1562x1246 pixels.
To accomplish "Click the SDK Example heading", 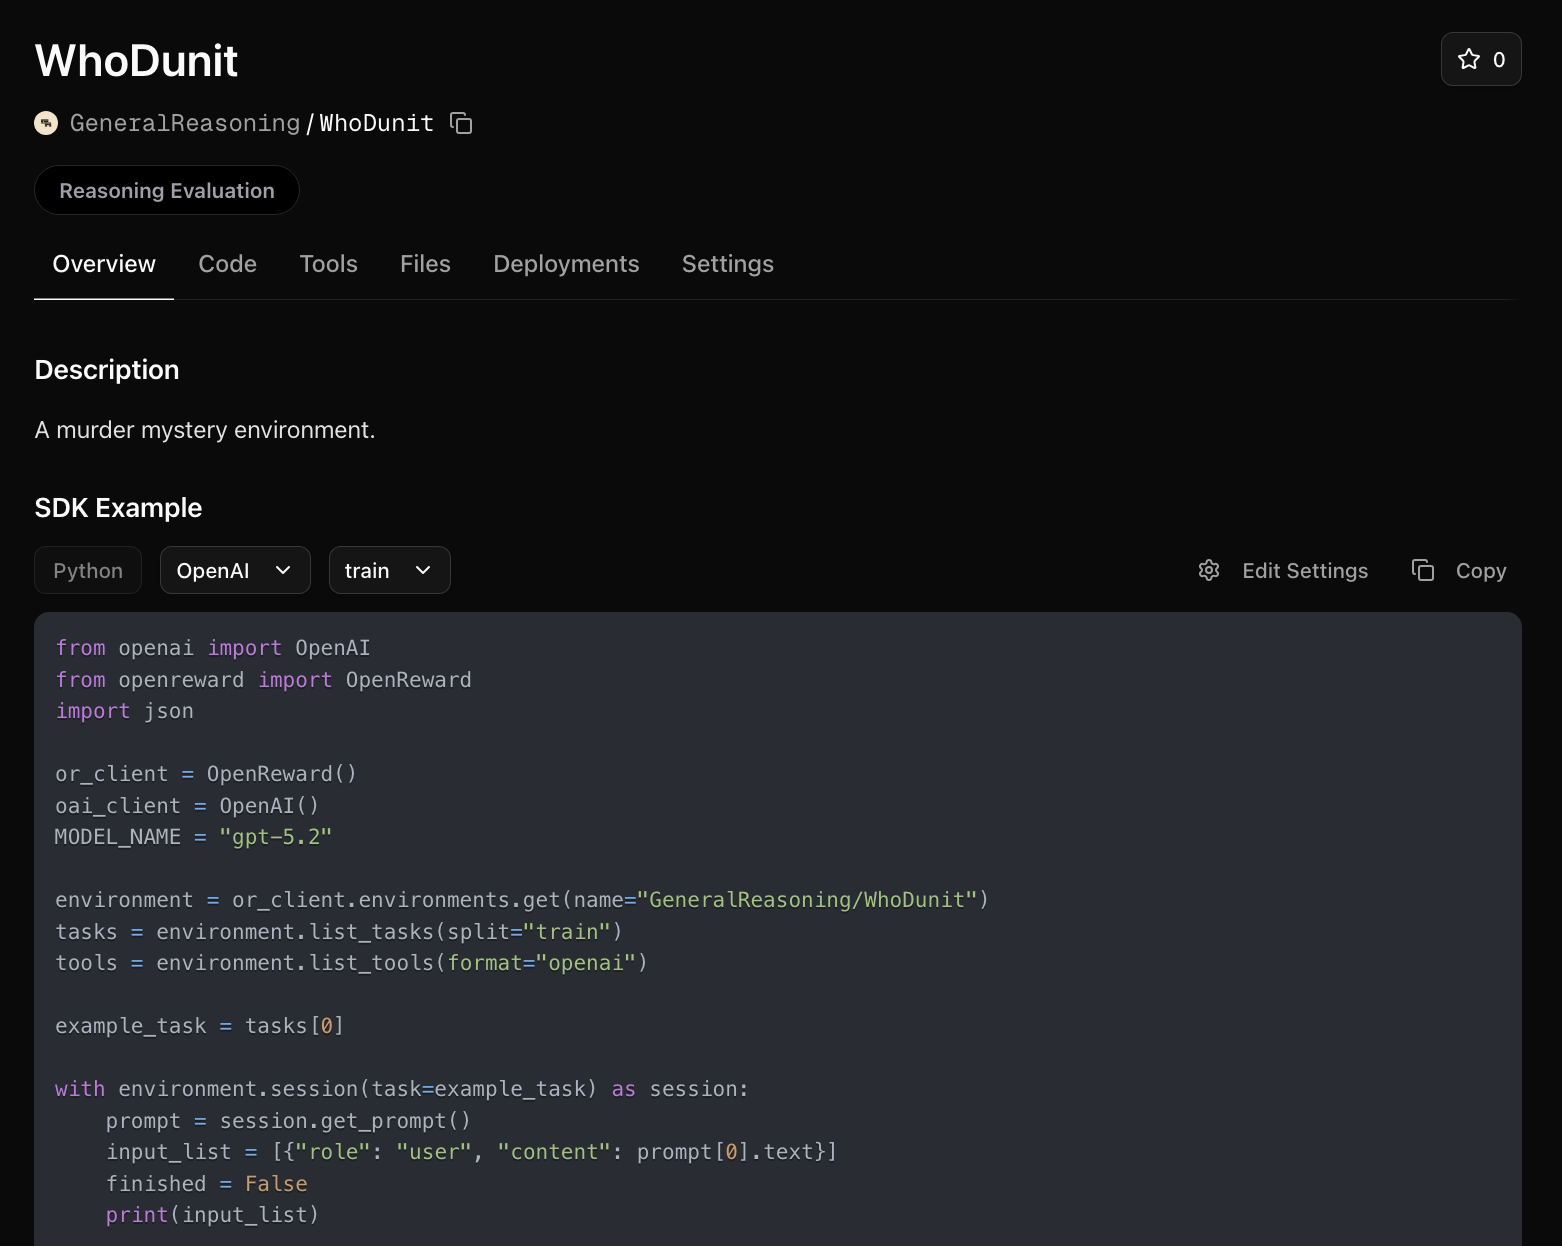I will pyautogui.click(x=118, y=508).
